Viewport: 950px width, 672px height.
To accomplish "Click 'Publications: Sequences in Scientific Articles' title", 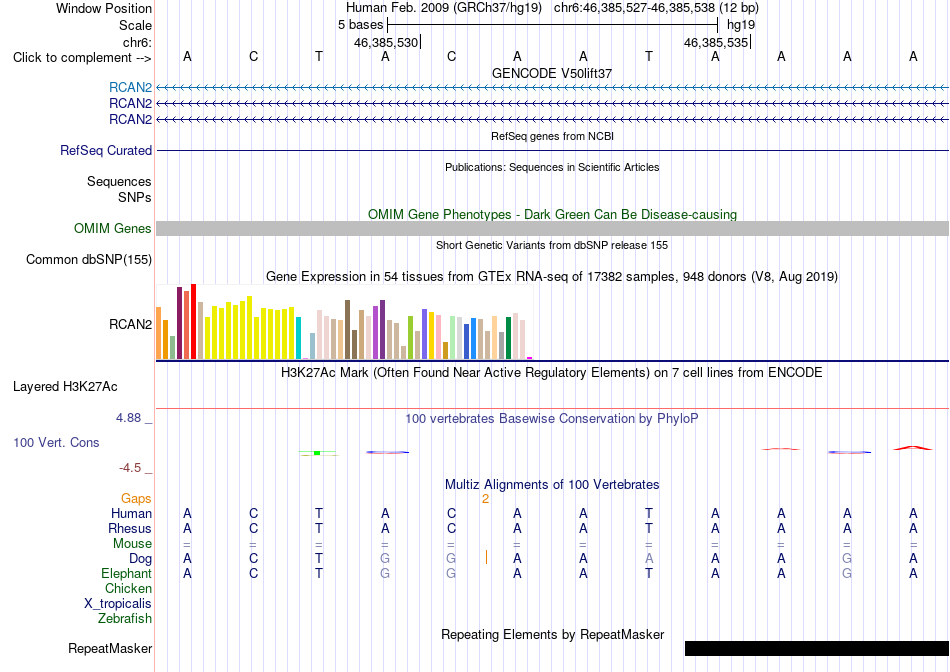I will coord(552,167).
